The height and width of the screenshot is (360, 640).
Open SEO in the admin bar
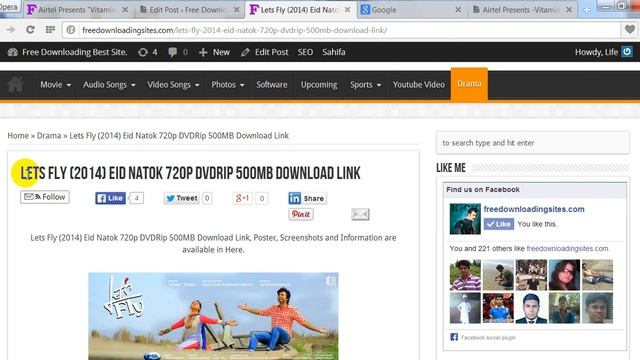click(x=305, y=52)
